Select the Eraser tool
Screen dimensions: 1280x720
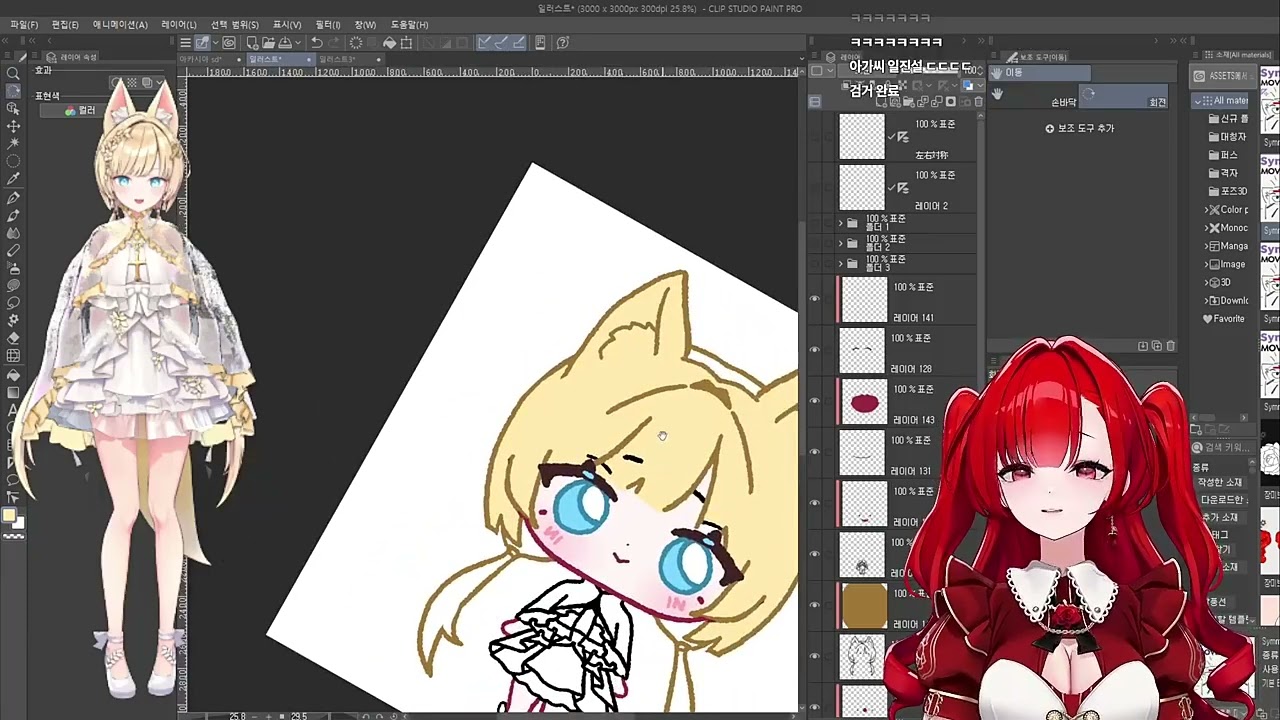[x=13, y=338]
